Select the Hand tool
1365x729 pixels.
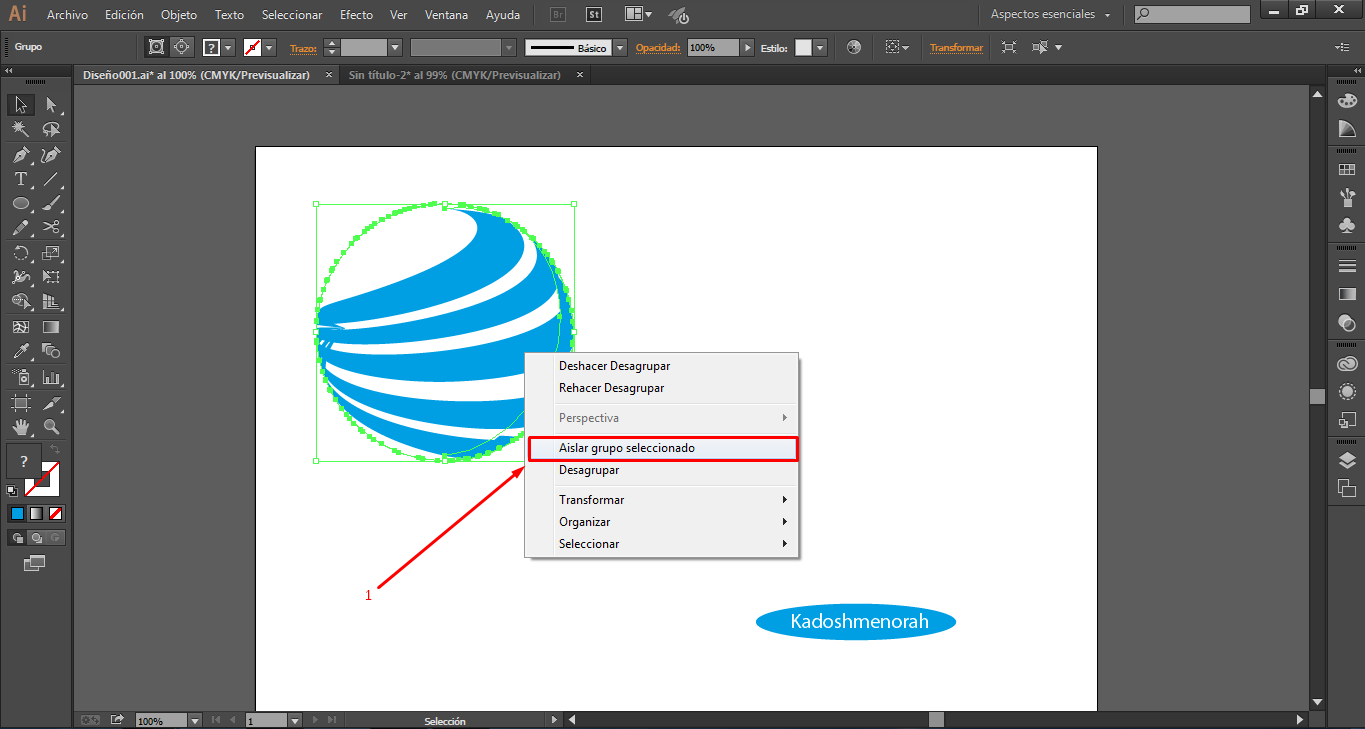(20, 427)
